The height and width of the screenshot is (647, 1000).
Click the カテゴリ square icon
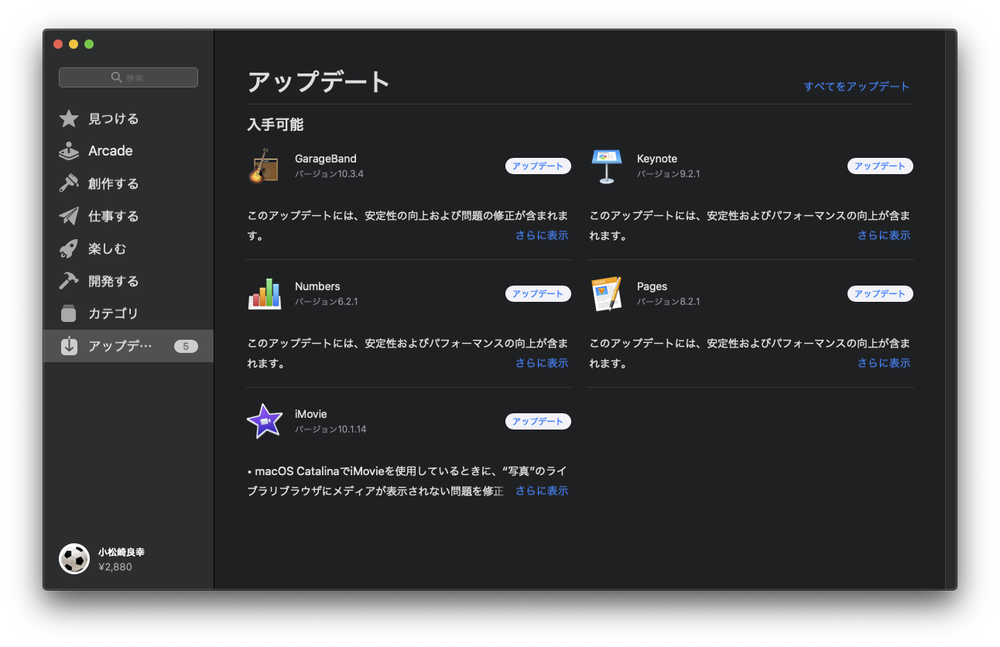point(69,313)
